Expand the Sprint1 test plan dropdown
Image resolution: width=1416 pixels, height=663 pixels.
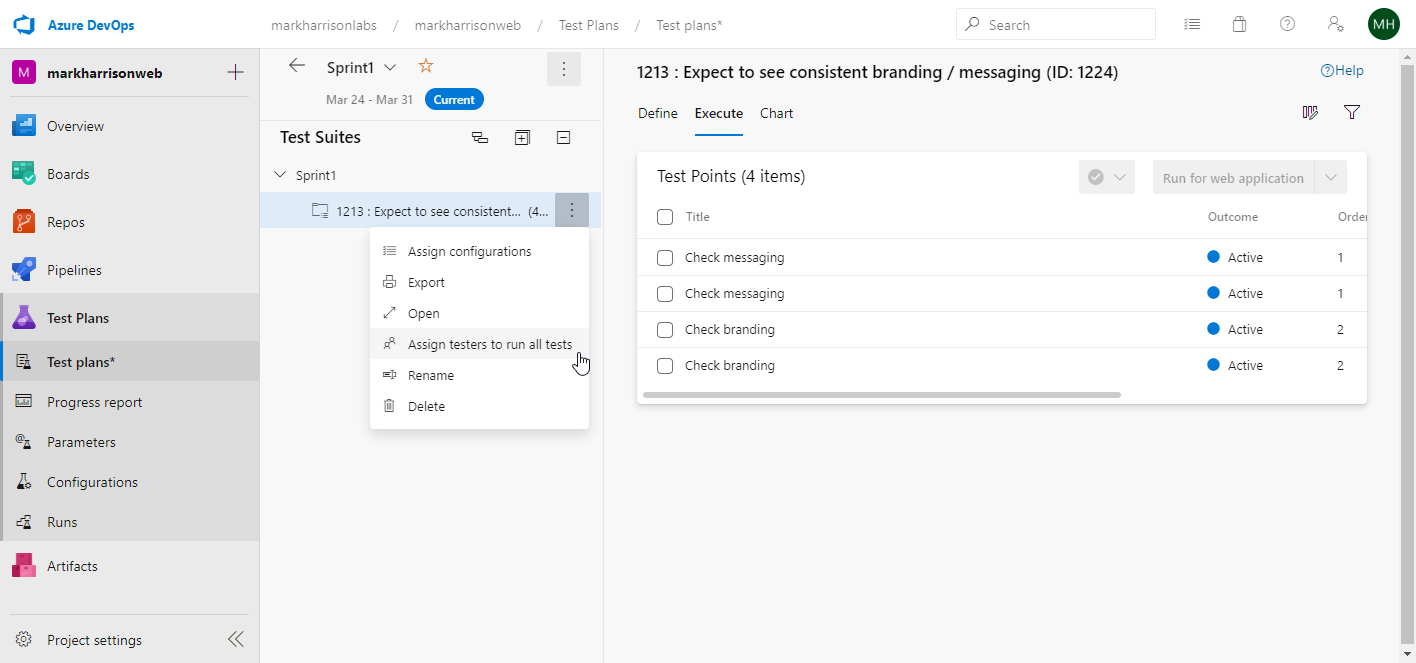tap(390, 67)
